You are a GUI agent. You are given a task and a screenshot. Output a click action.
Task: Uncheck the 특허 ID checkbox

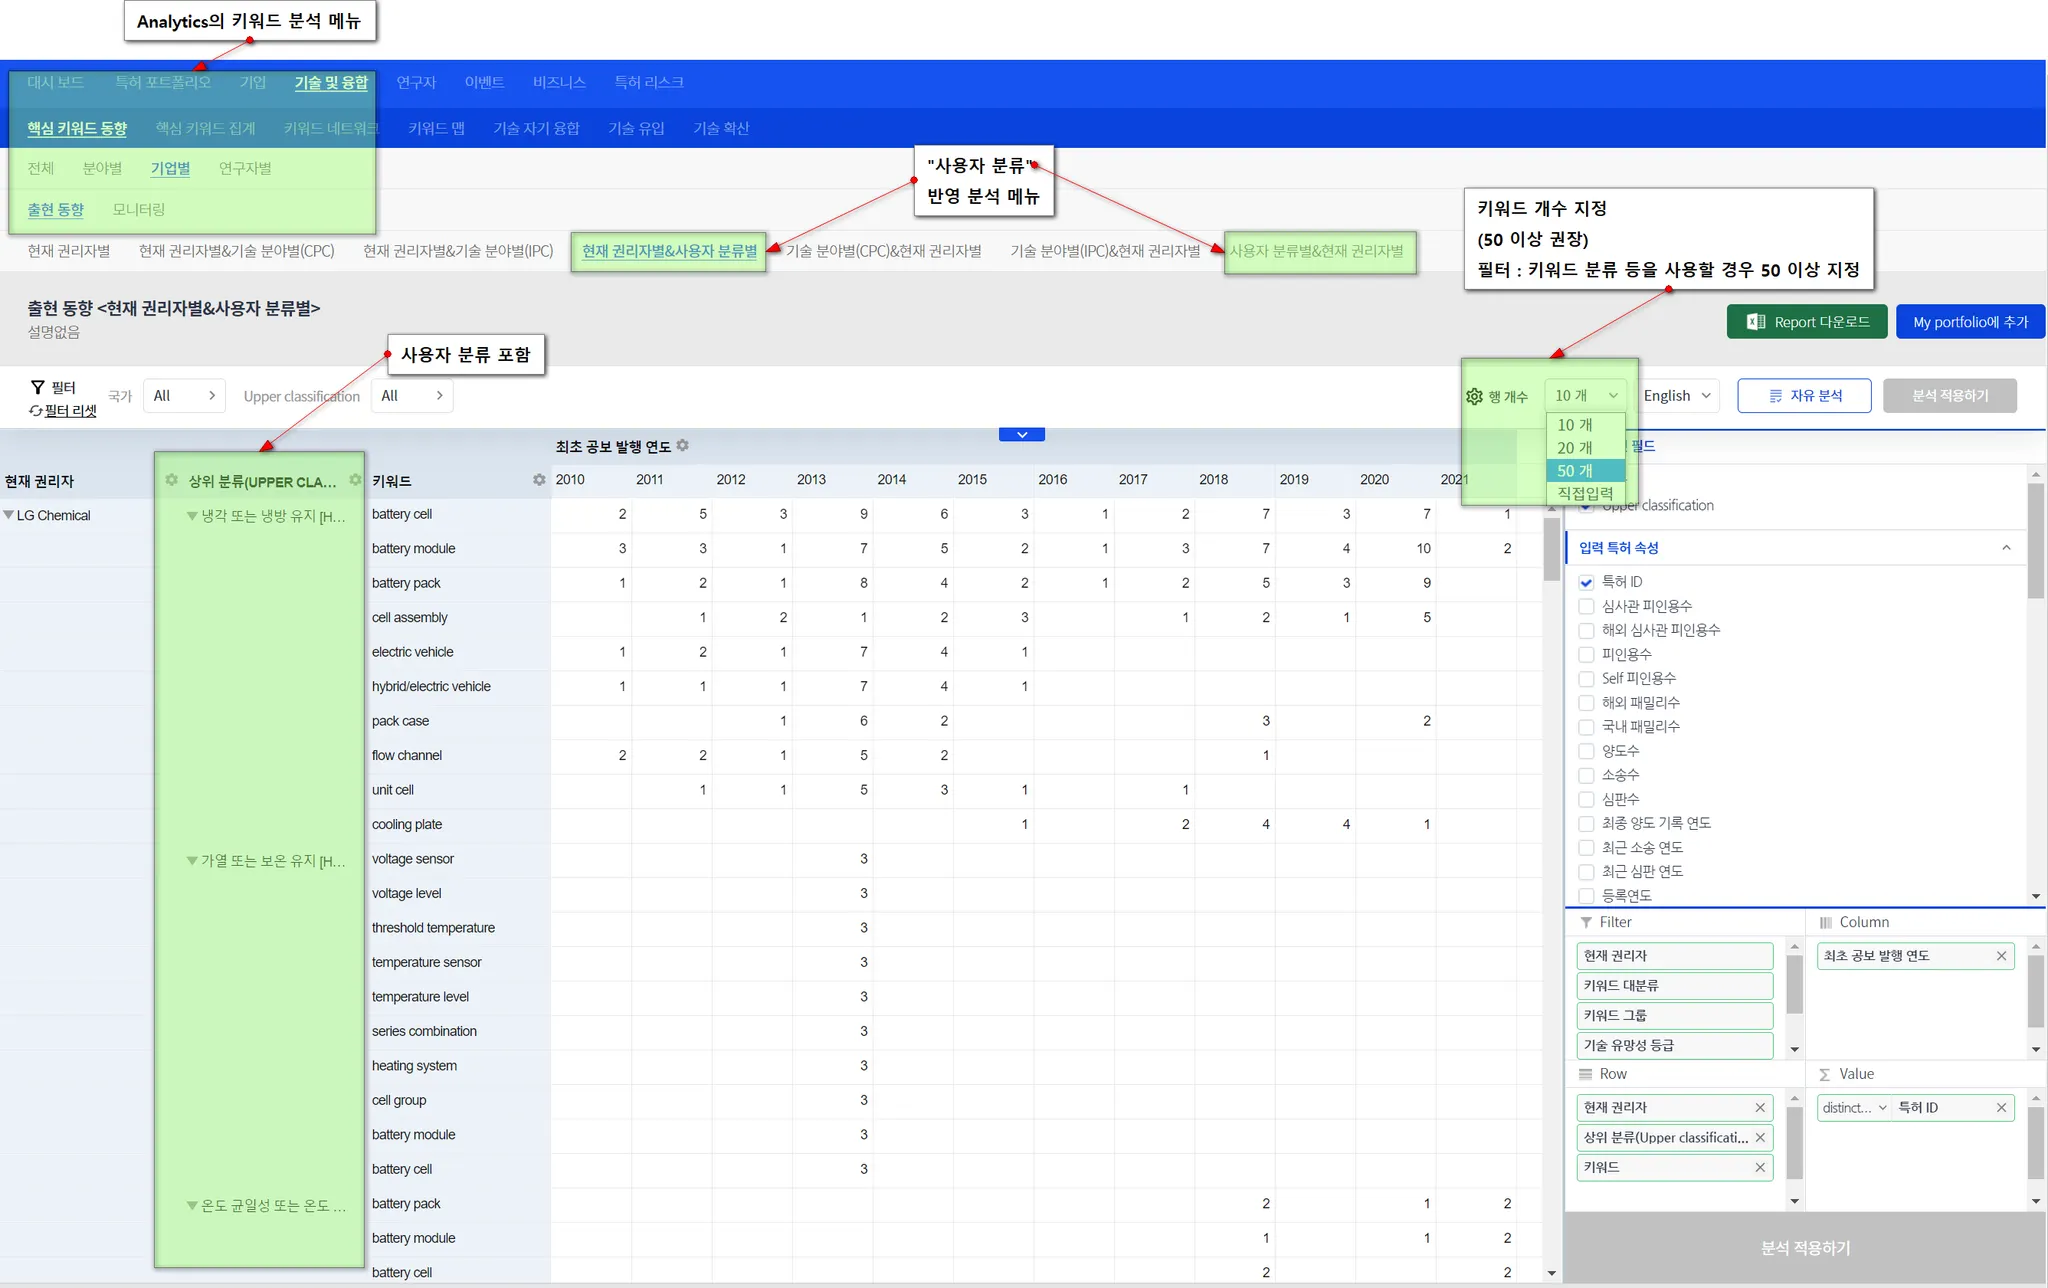coord(1586,582)
